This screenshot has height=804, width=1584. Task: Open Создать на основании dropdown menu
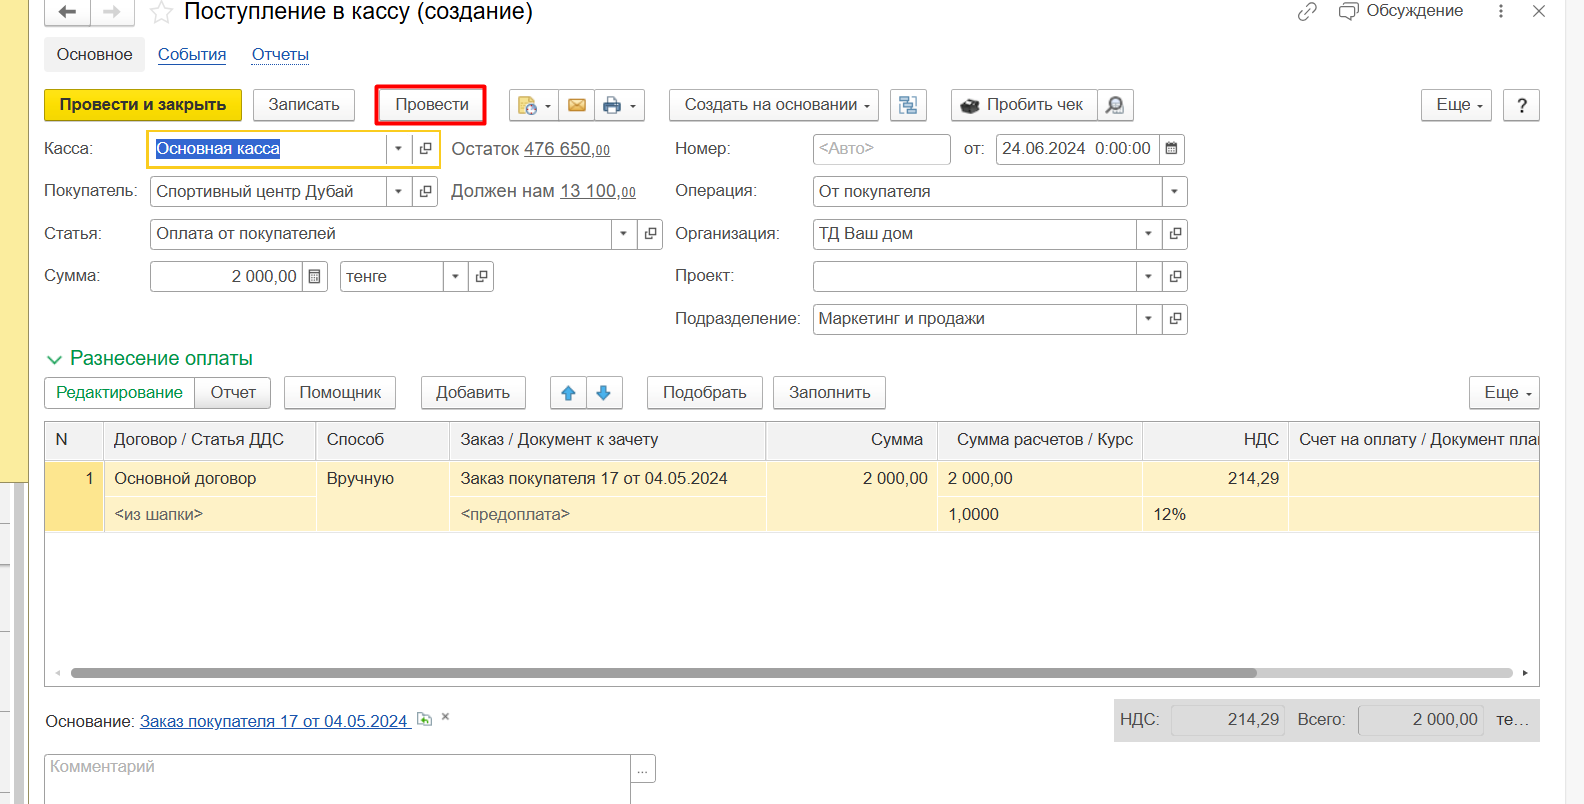(x=773, y=105)
